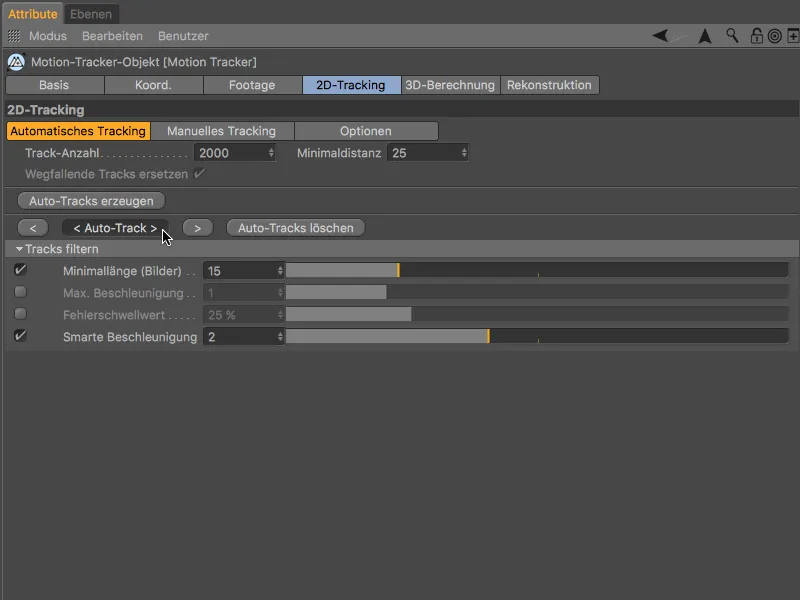Click the up arrow navigation icon
The image size is (800, 600).
pyautogui.click(x=705, y=36)
